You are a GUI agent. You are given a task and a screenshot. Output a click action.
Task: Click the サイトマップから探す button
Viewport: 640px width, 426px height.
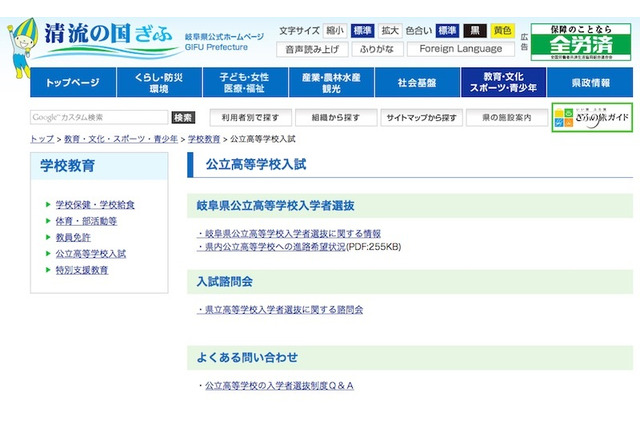pyautogui.click(x=421, y=118)
